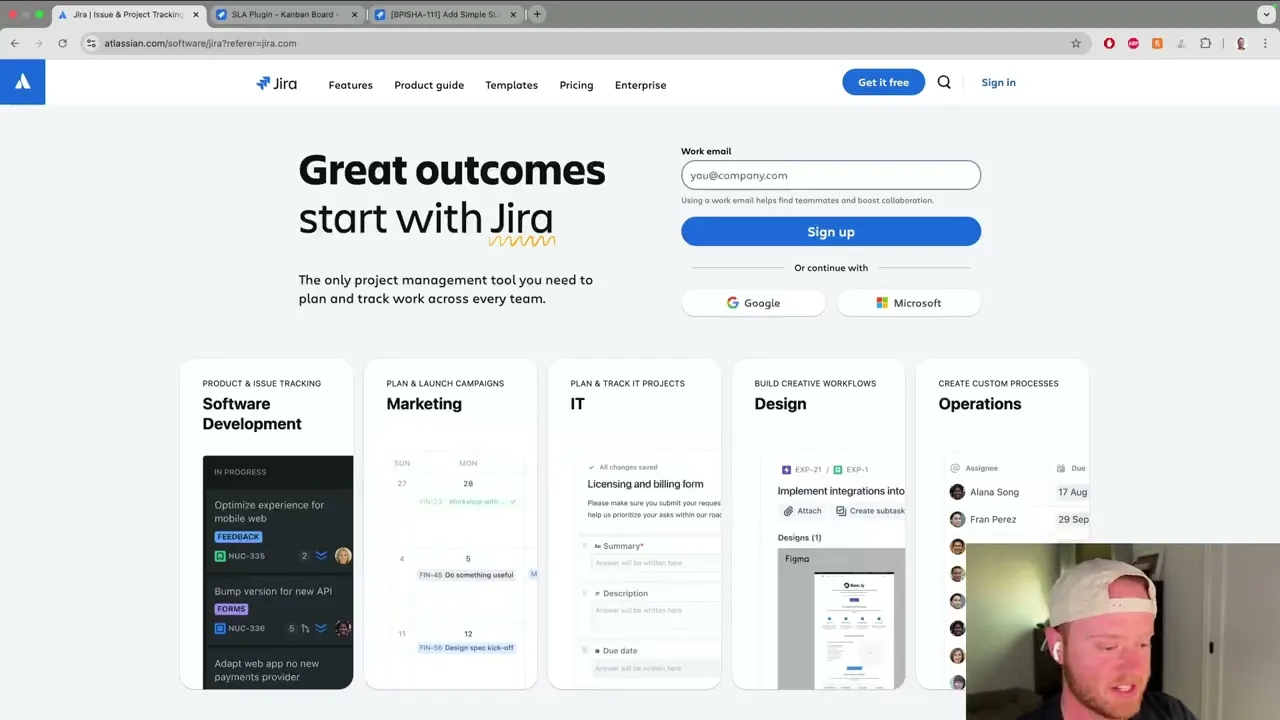Click the paperclip Attach icon
1280x720 pixels.
[788, 511]
